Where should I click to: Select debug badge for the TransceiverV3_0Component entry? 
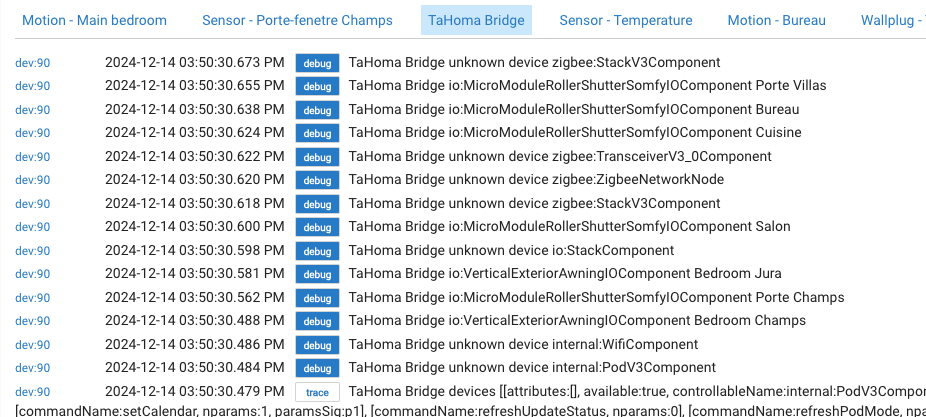coord(317,157)
